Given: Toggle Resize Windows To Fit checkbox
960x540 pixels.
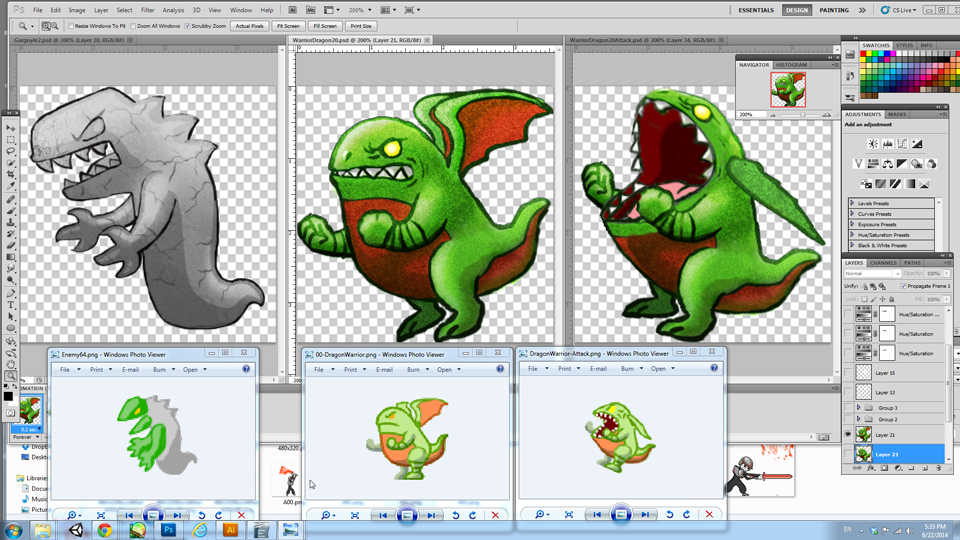Looking at the screenshot, I should tap(71, 26).
